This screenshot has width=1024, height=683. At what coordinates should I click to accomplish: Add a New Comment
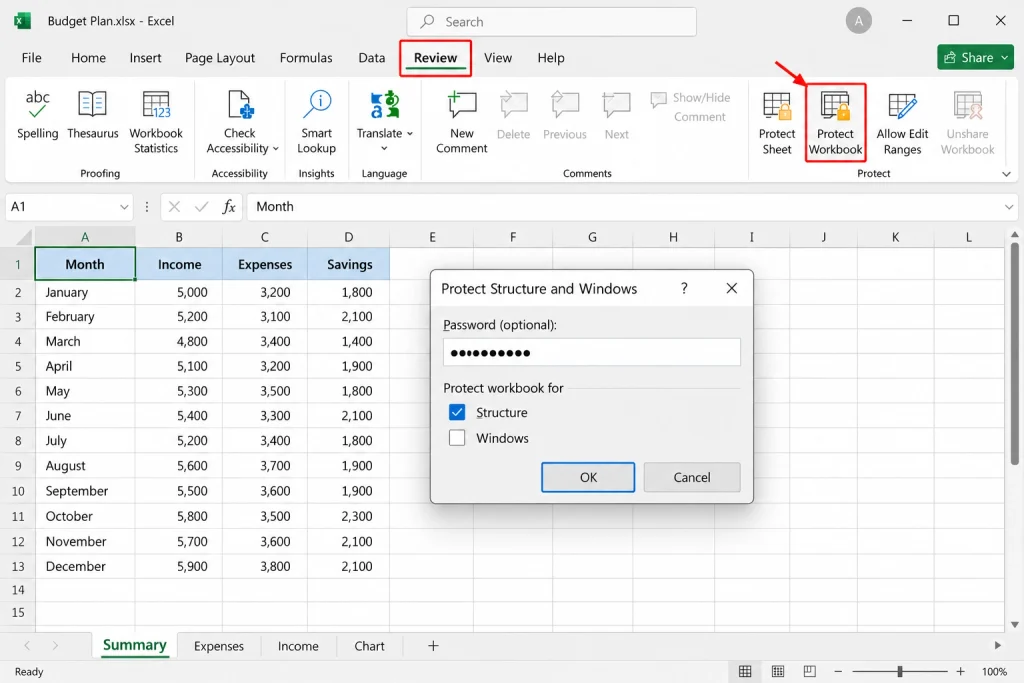pyautogui.click(x=462, y=123)
